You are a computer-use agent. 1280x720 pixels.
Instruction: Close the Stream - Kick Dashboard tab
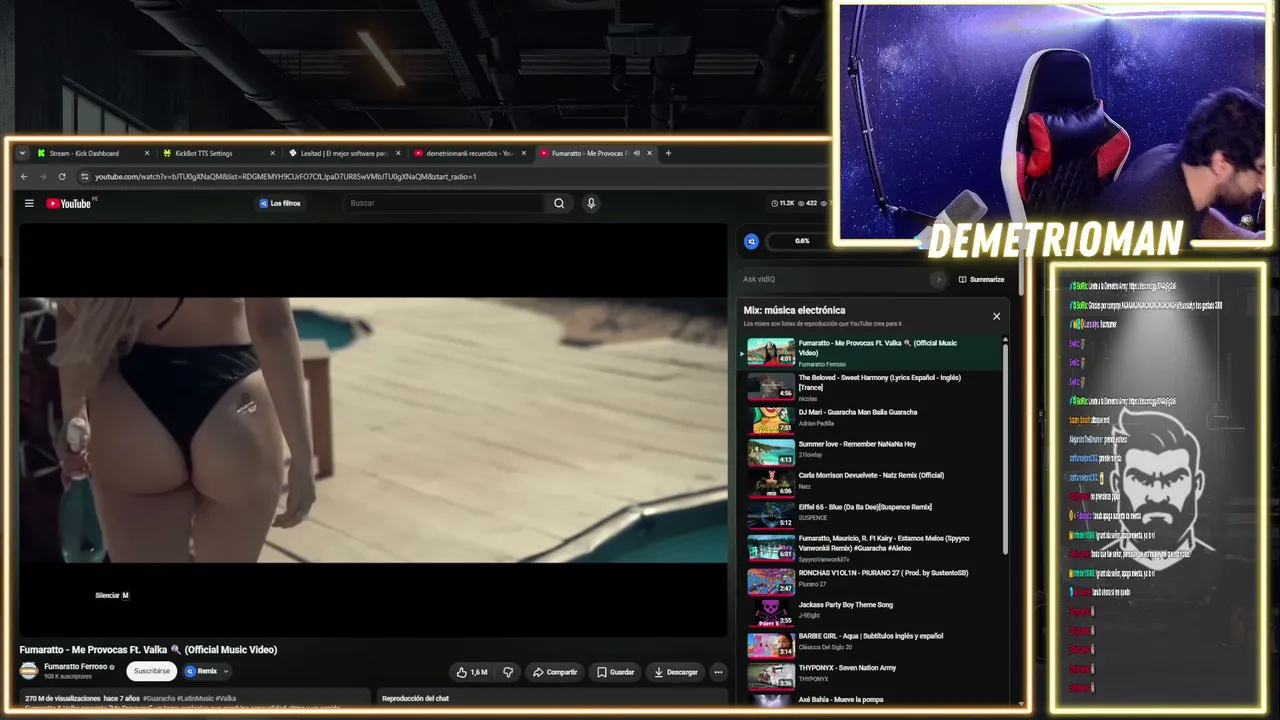coord(146,153)
